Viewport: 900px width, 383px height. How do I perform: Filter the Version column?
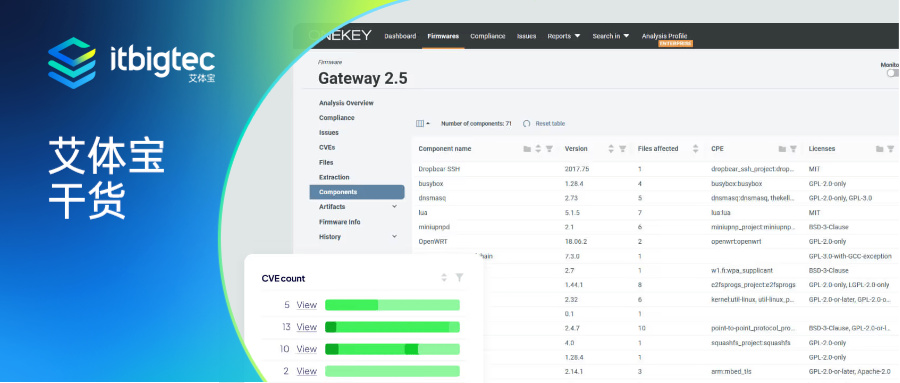coord(622,149)
